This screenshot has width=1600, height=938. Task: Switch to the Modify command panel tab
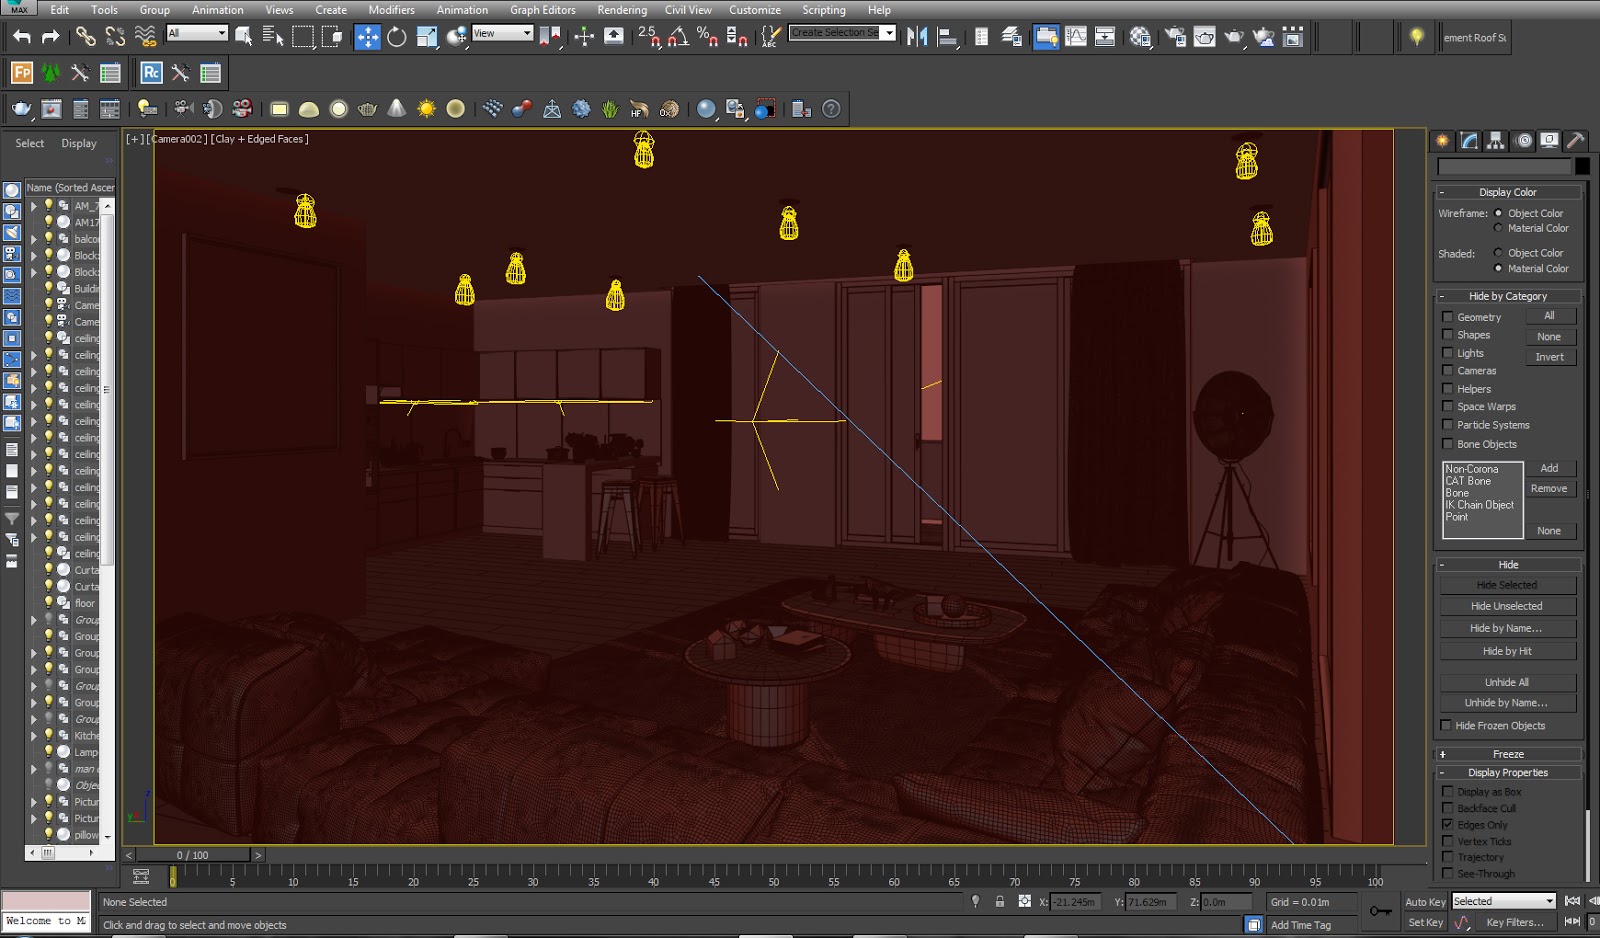[1469, 141]
